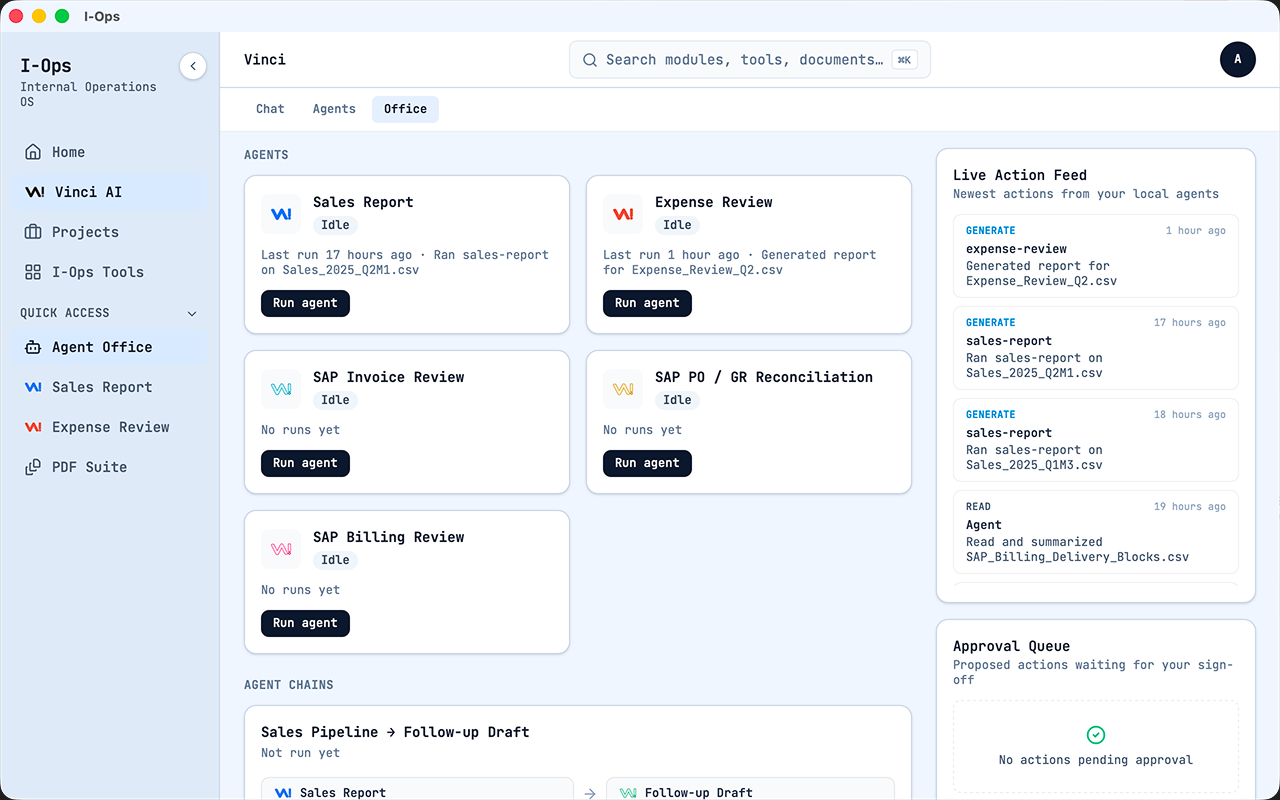Open the Agent READ feed entry from 19 hours ago

coord(1096,532)
